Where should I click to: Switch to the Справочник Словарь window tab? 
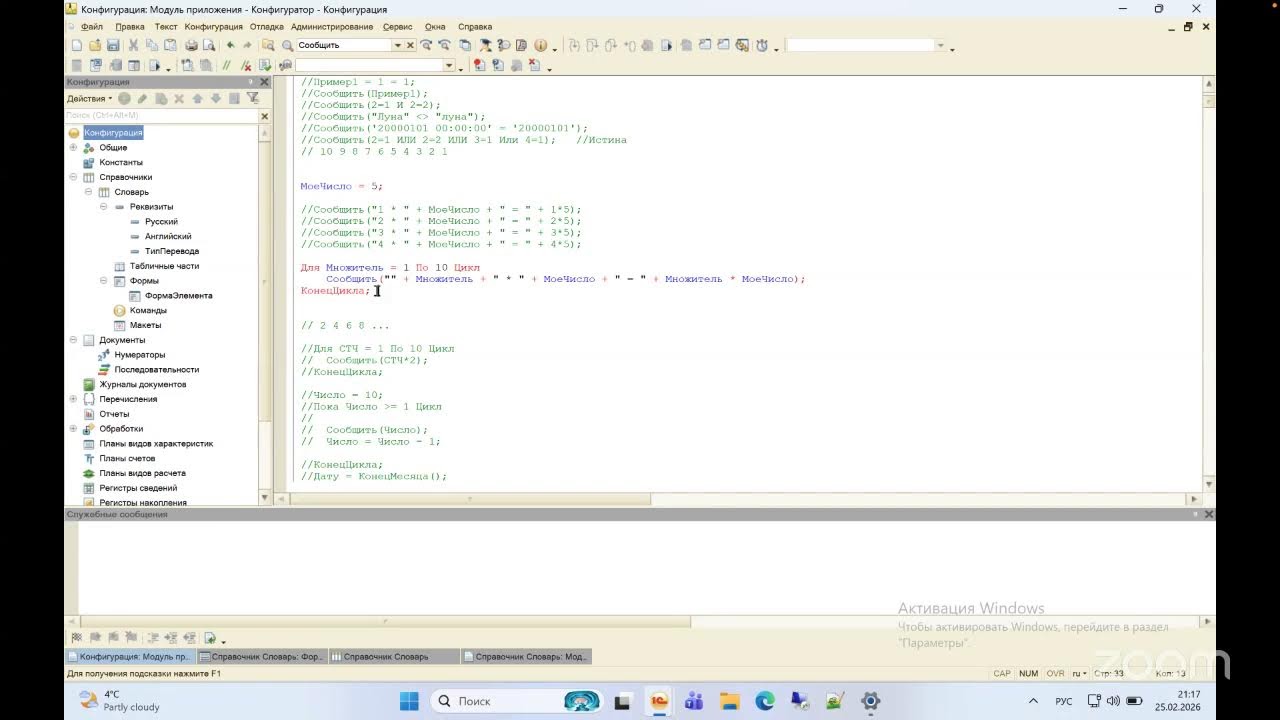click(395, 657)
